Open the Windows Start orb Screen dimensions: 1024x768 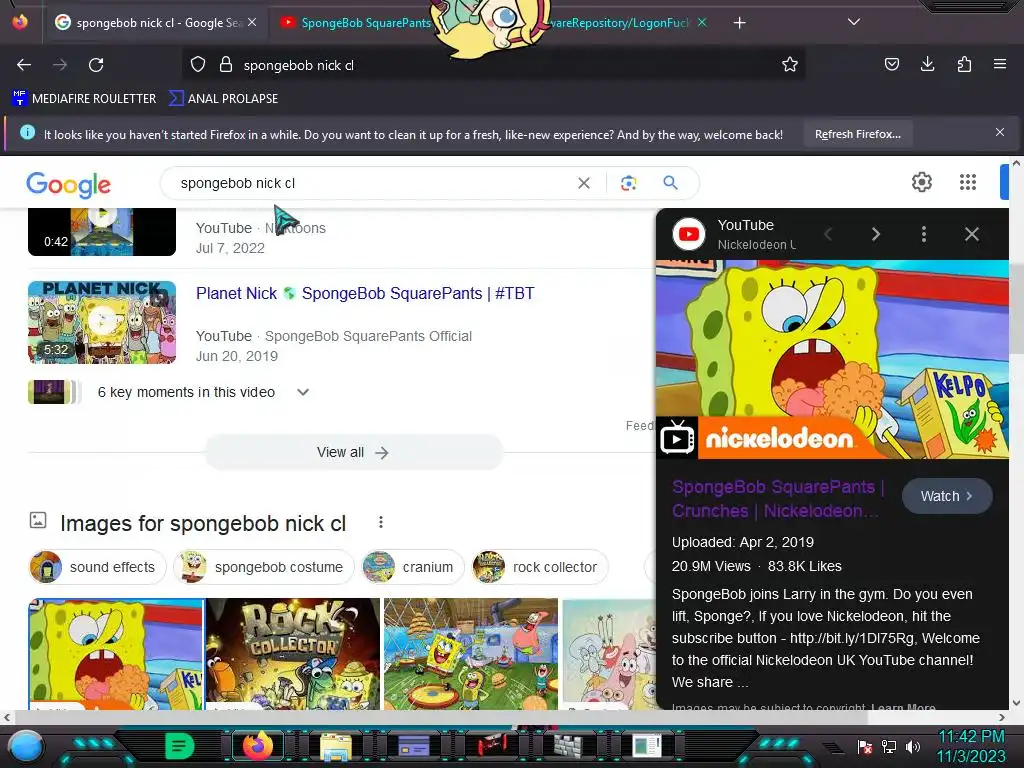pos(26,746)
